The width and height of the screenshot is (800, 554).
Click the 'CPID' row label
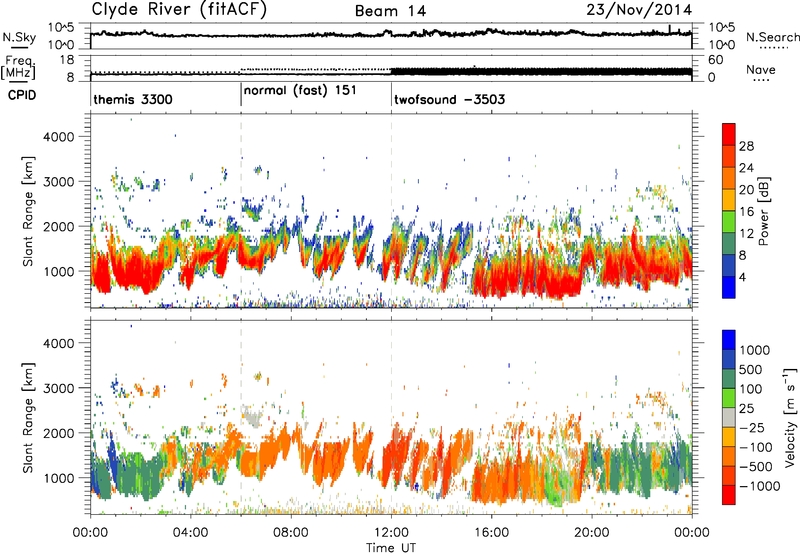(x=22, y=95)
